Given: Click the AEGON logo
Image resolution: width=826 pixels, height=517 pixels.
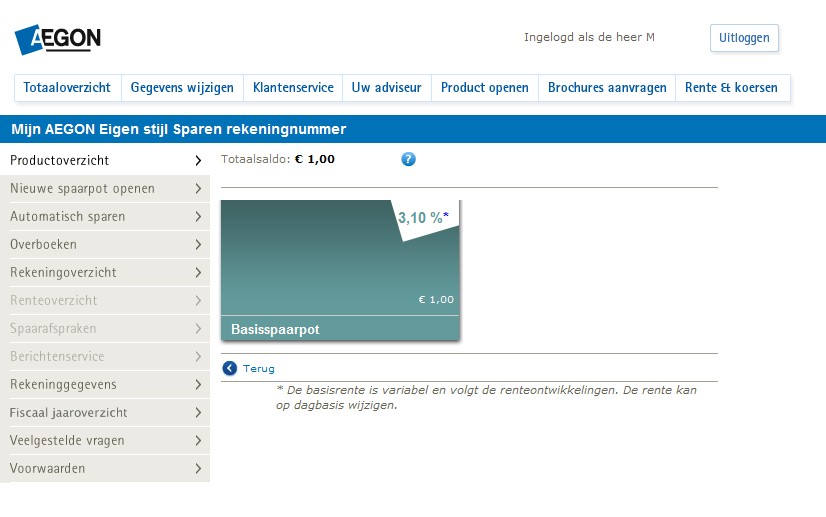Looking at the screenshot, I should [x=58, y=39].
